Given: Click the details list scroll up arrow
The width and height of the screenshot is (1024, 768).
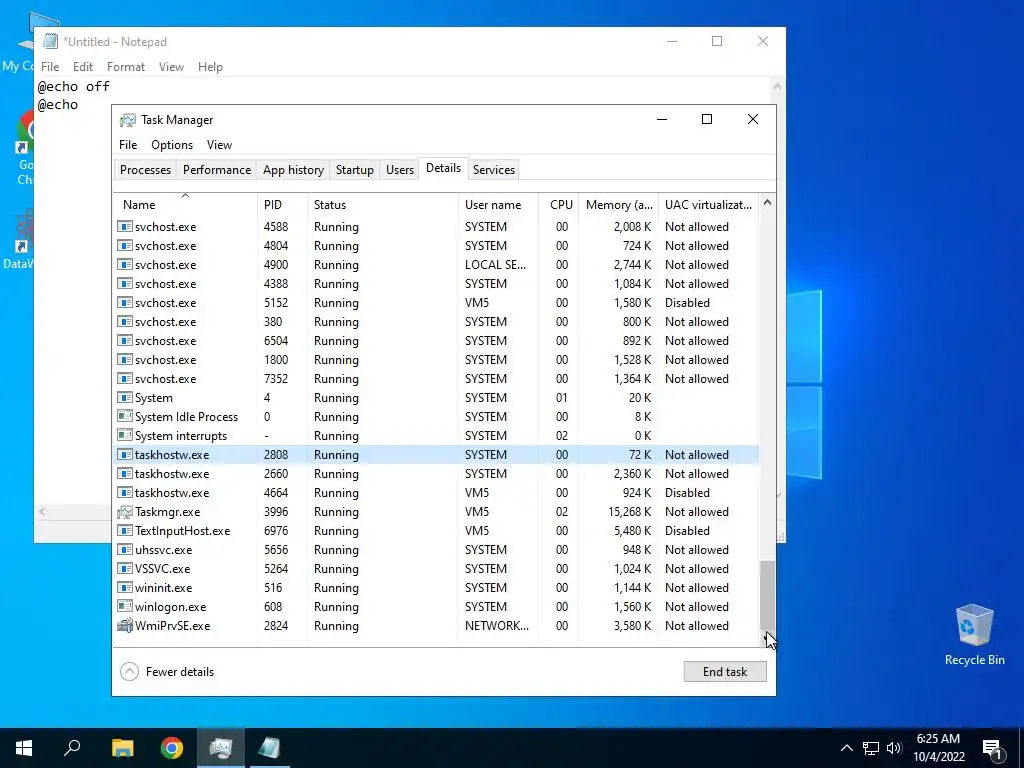Looking at the screenshot, I should coord(767,202).
